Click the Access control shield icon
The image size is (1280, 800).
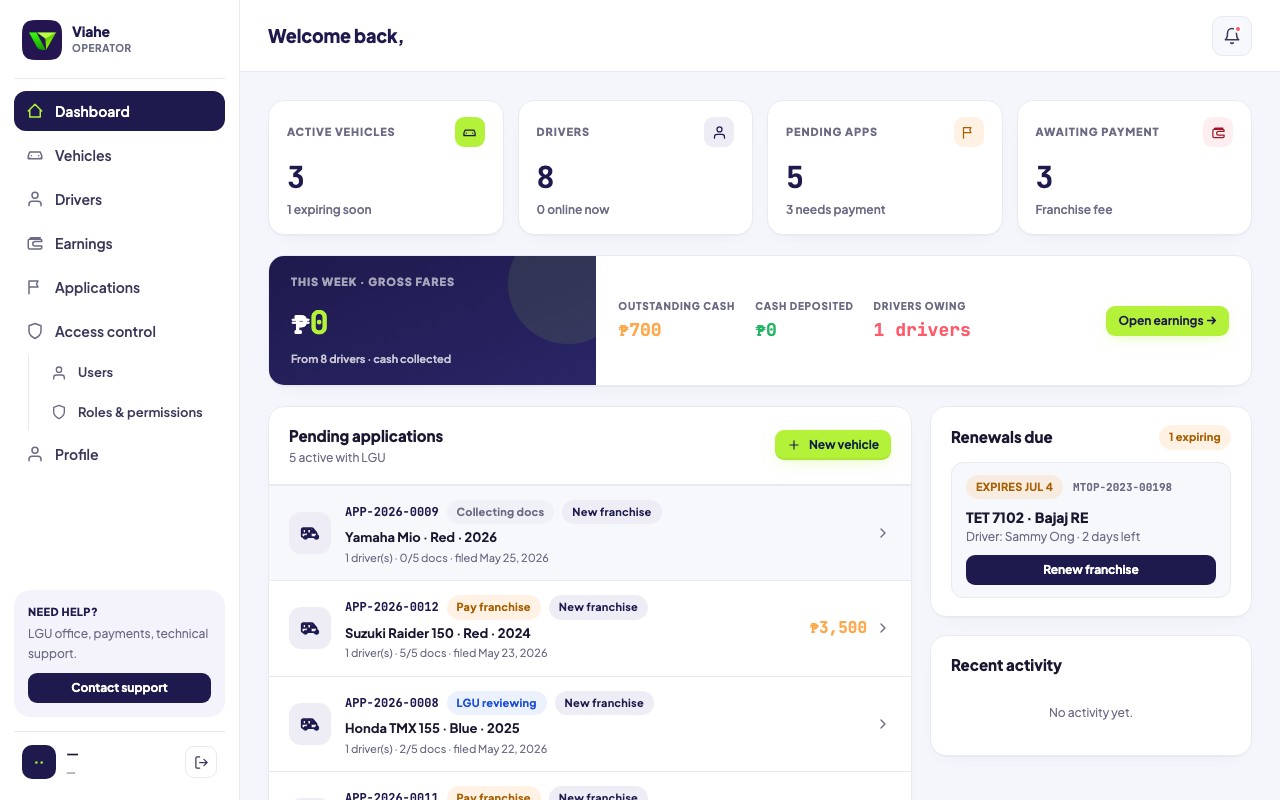tap(35, 331)
